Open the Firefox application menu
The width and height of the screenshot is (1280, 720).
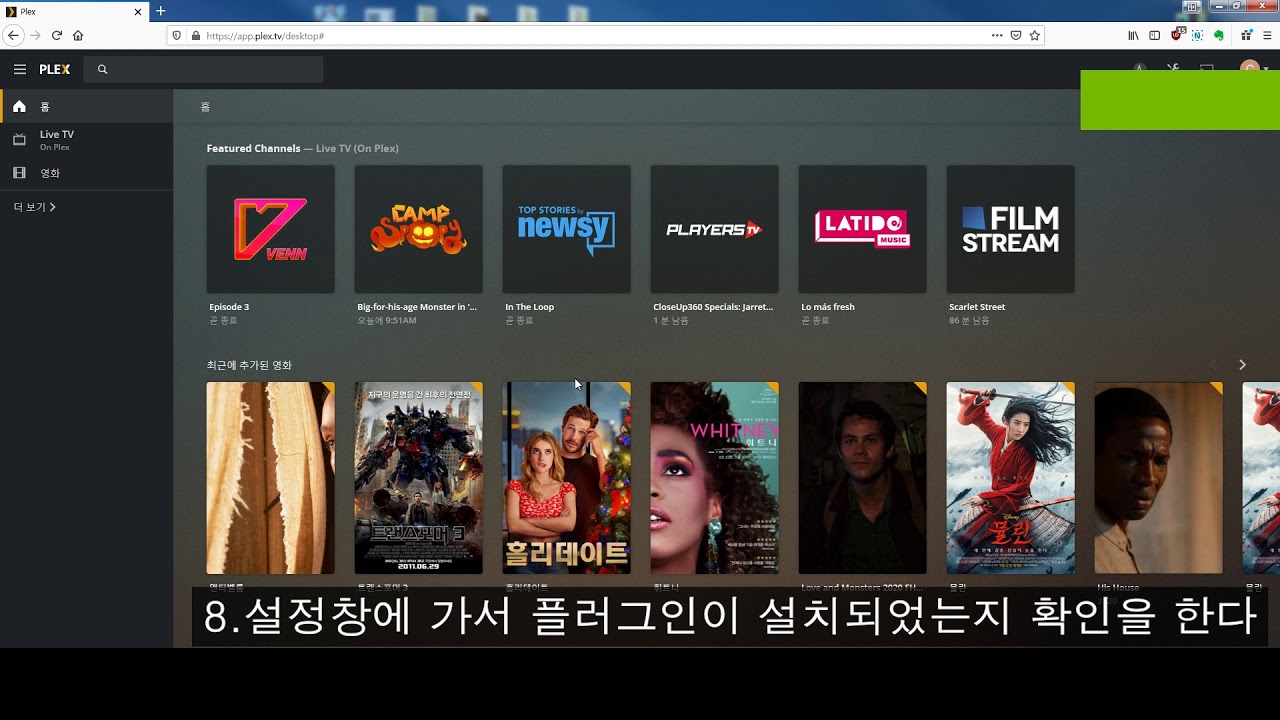point(1266,35)
